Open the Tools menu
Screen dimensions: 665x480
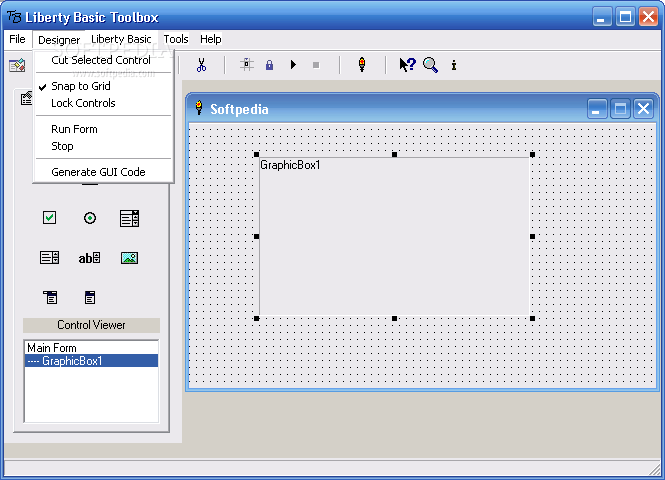pos(176,39)
